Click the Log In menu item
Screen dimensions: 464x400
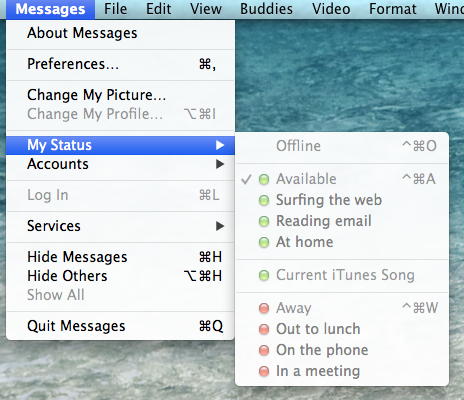pos(120,195)
